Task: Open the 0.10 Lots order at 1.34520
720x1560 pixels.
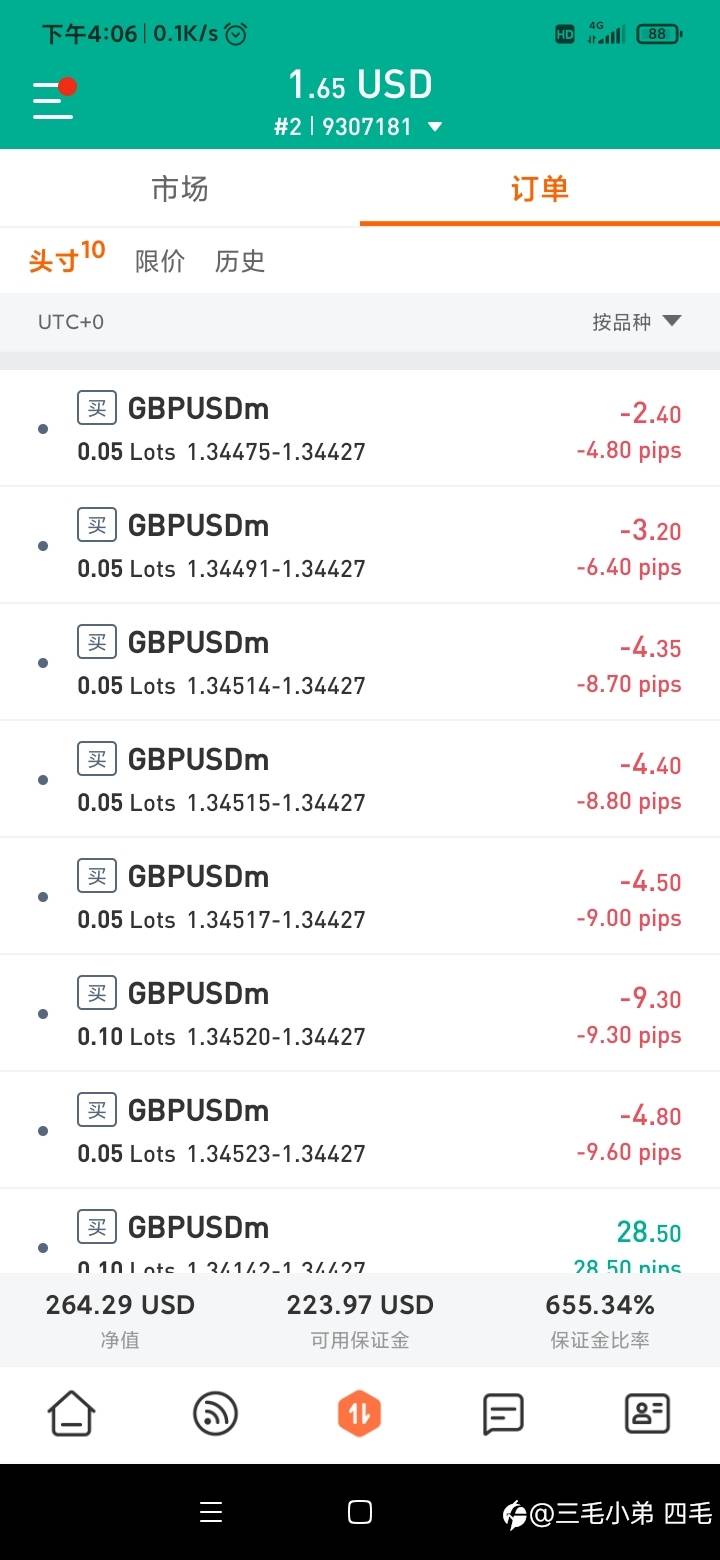Action: click(360, 1013)
